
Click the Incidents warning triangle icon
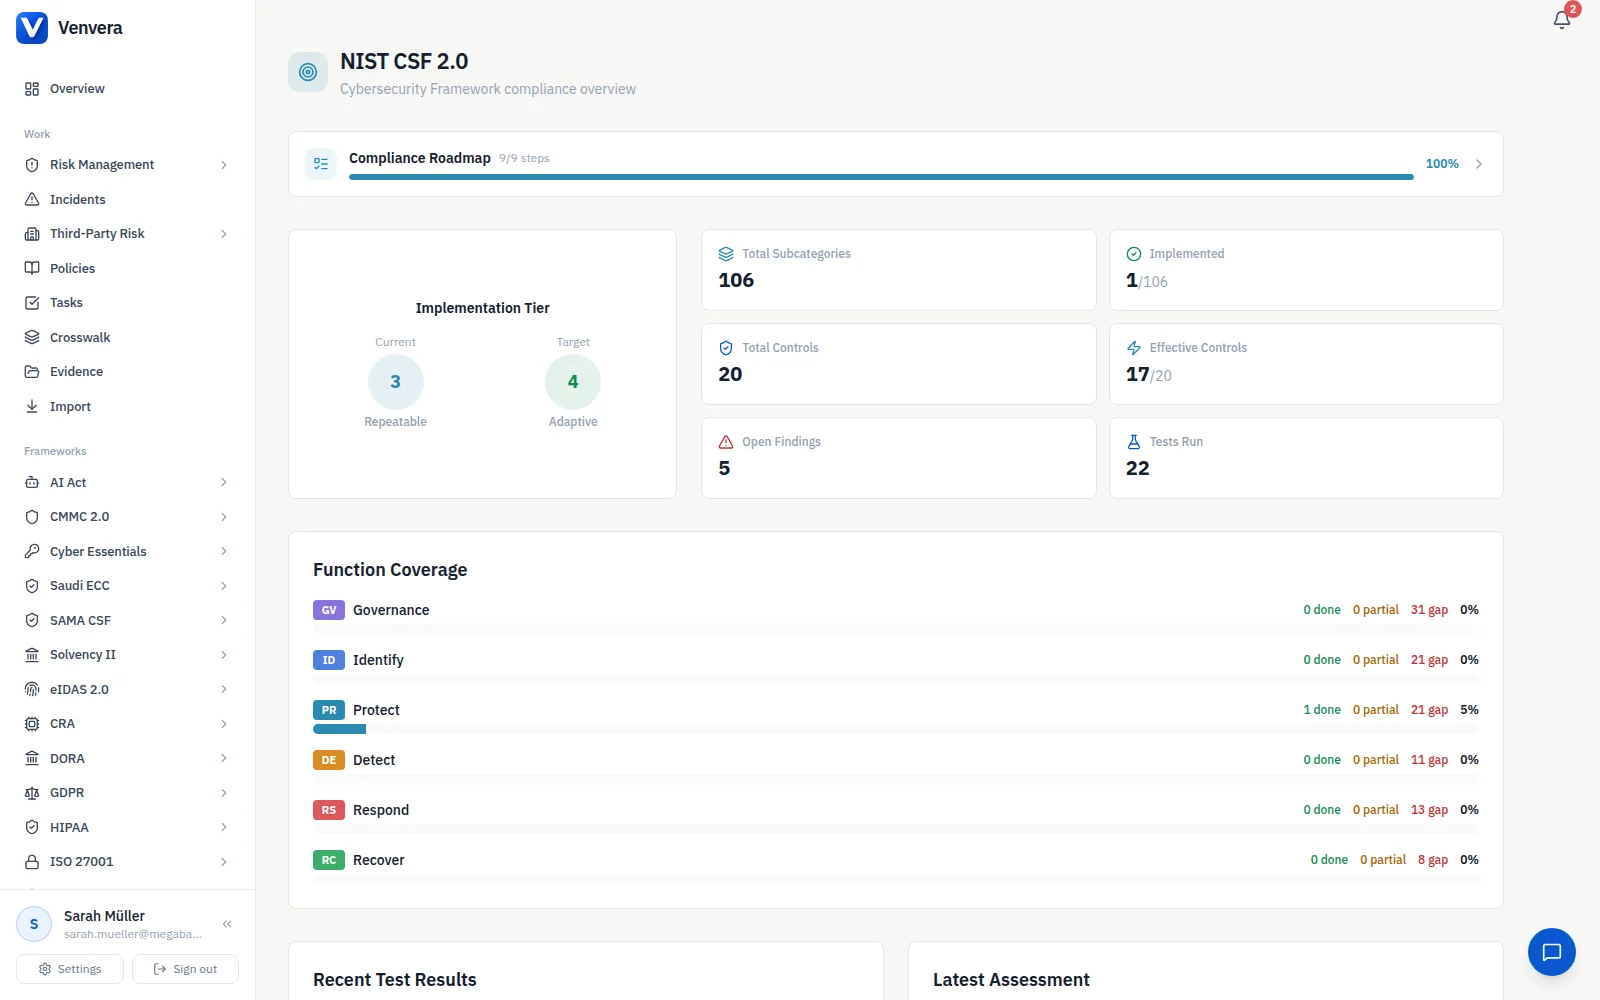[32, 199]
